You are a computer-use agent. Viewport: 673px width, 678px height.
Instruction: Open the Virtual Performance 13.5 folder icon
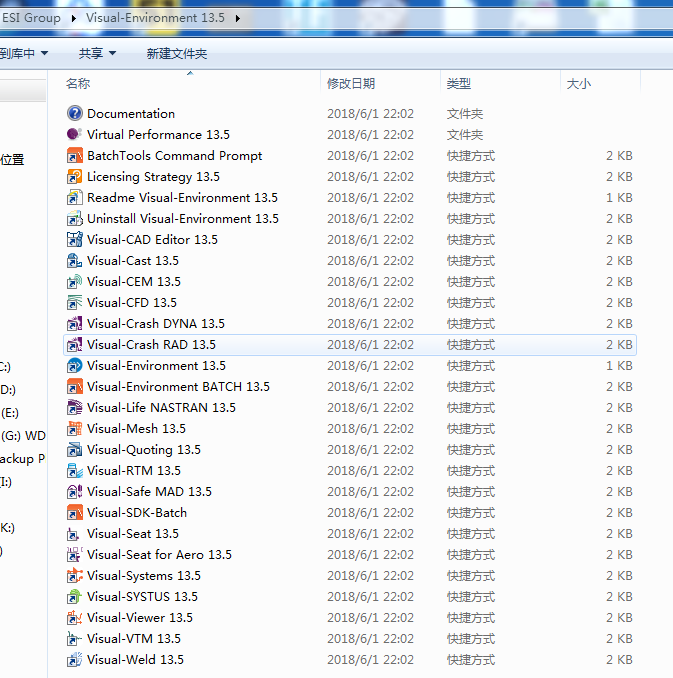pyautogui.click(x=74, y=134)
